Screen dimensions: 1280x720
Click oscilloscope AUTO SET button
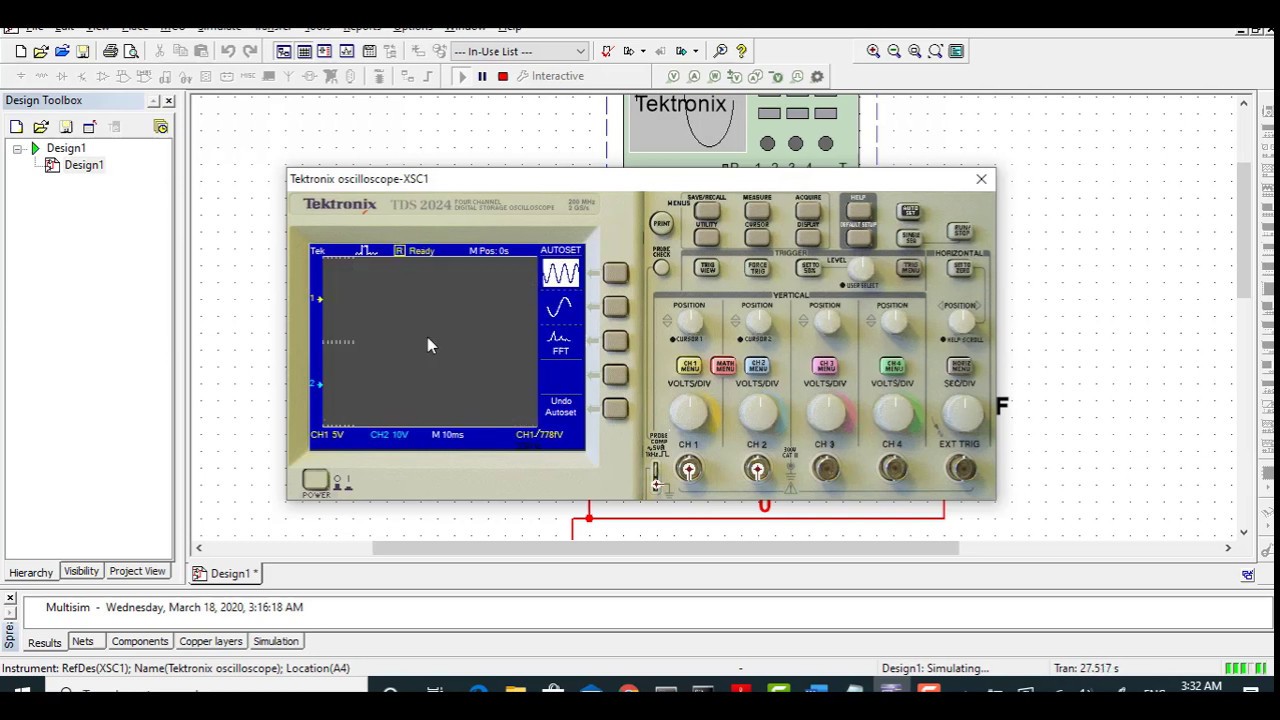[x=909, y=212]
